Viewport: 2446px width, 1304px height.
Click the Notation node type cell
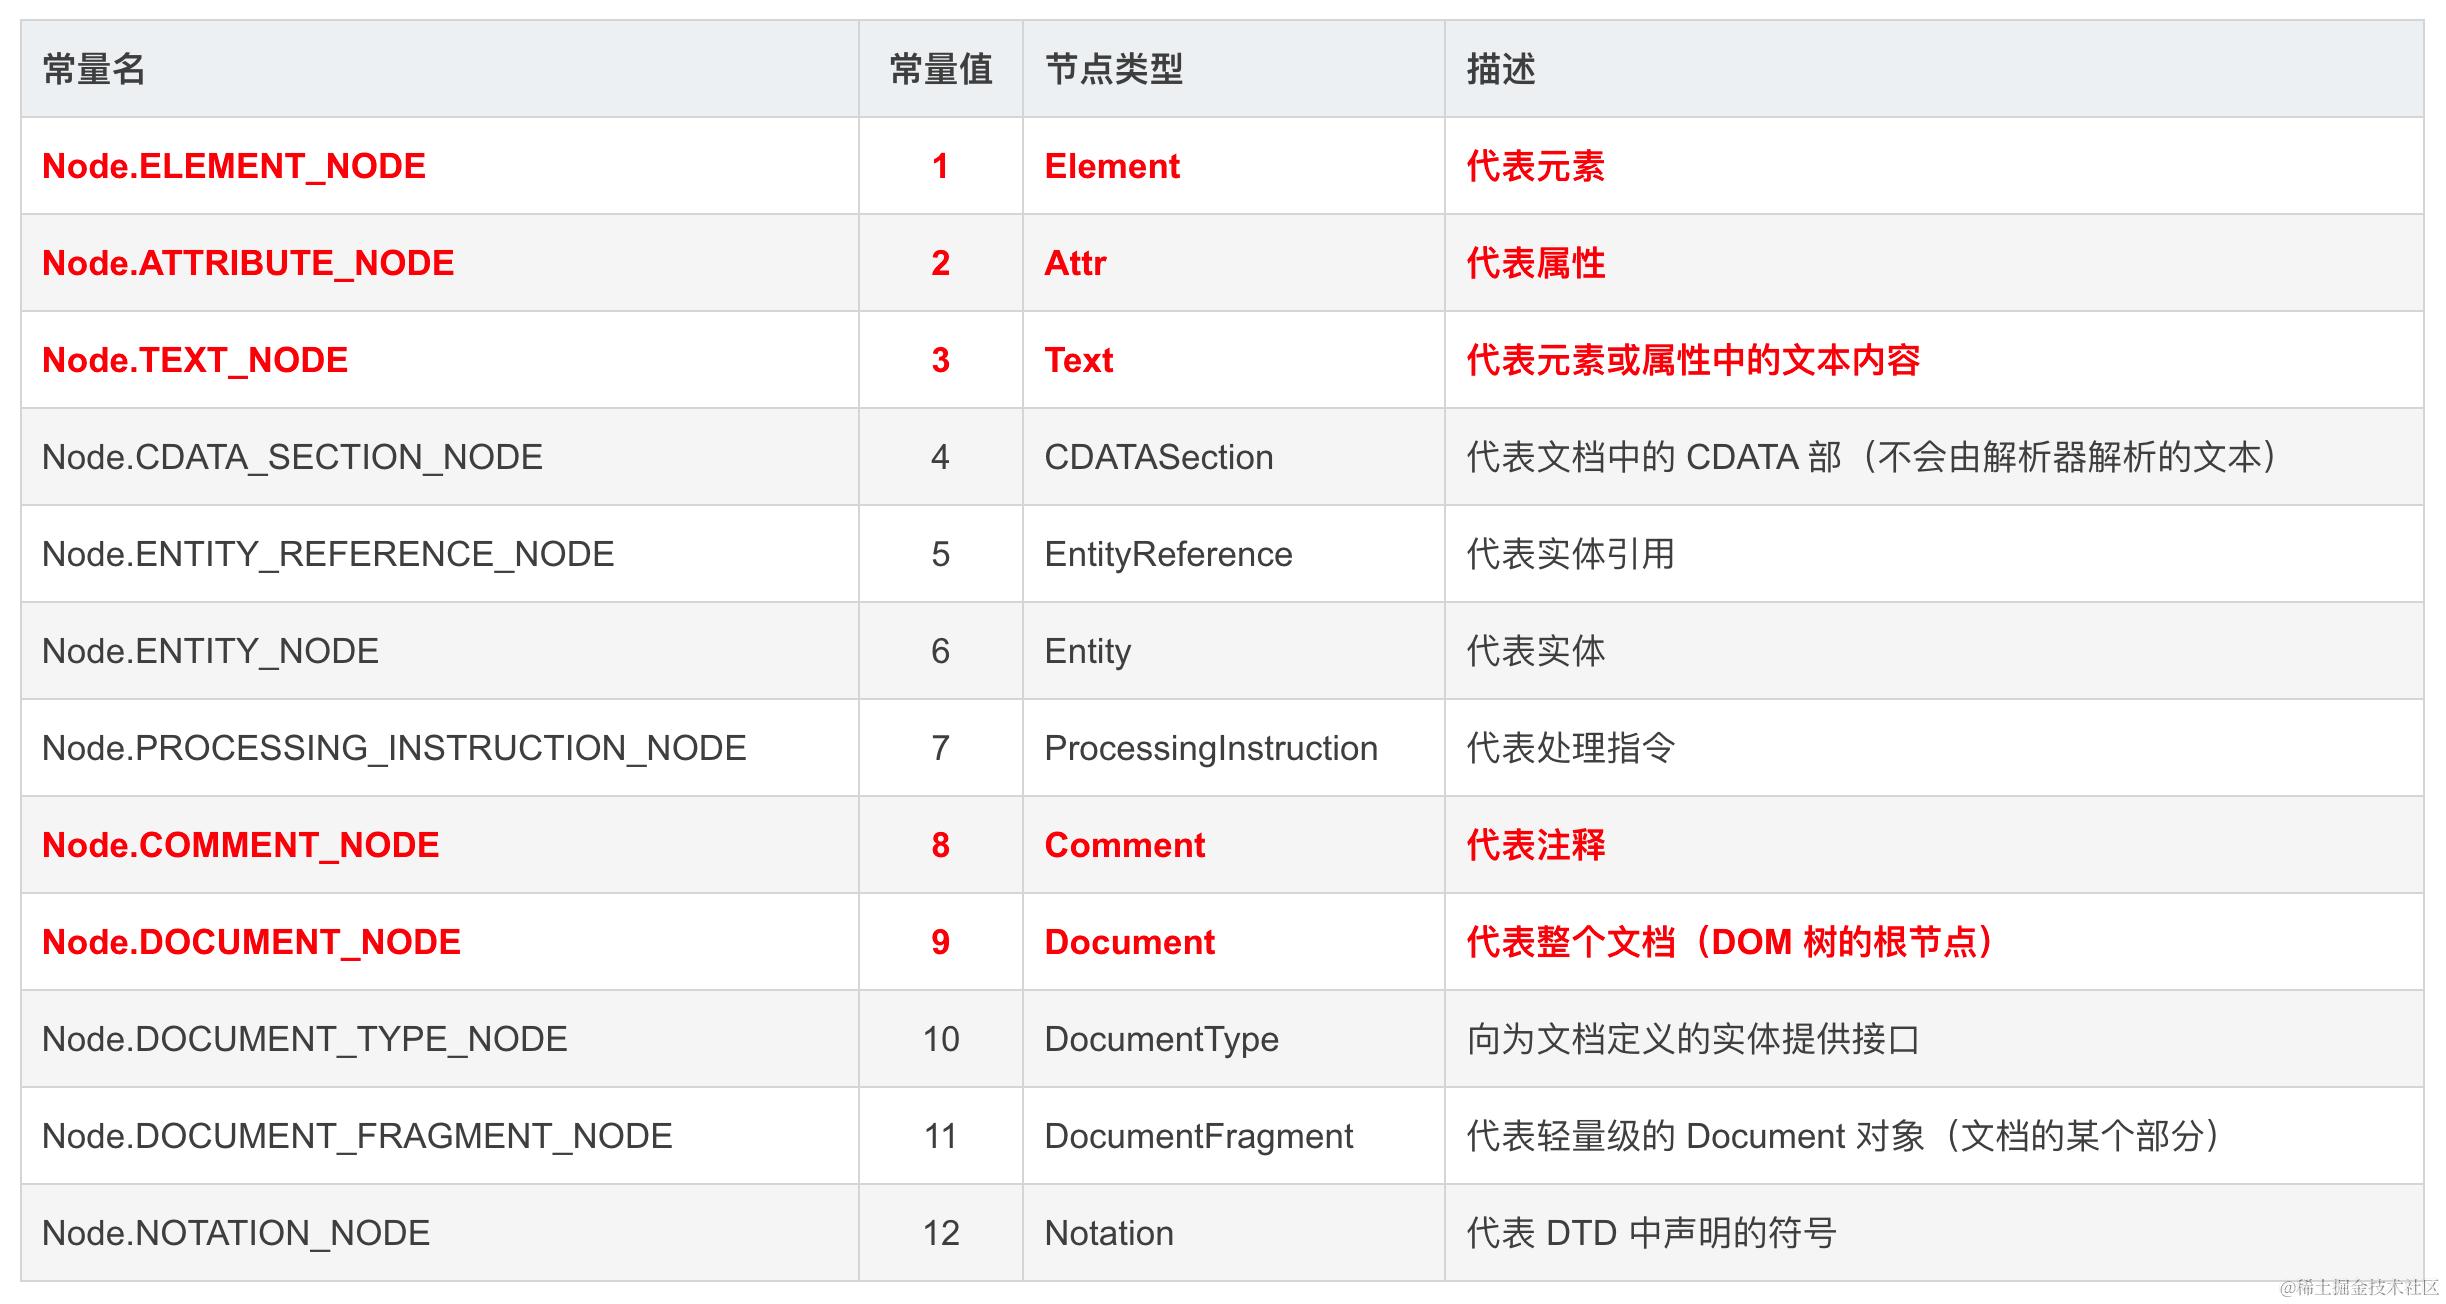pyautogui.click(x=1108, y=1233)
